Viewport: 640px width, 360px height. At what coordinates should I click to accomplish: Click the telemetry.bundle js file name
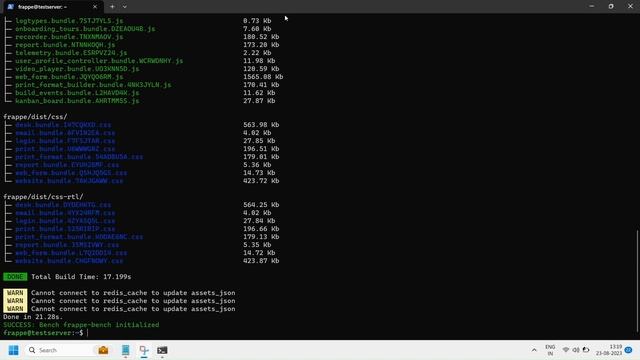click(x=71, y=53)
